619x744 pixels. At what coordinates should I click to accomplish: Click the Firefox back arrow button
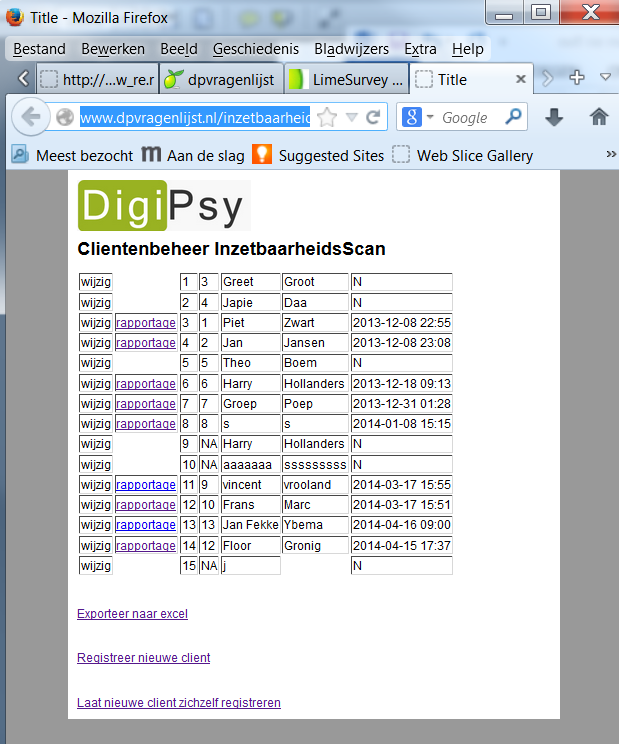[x=31, y=117]
